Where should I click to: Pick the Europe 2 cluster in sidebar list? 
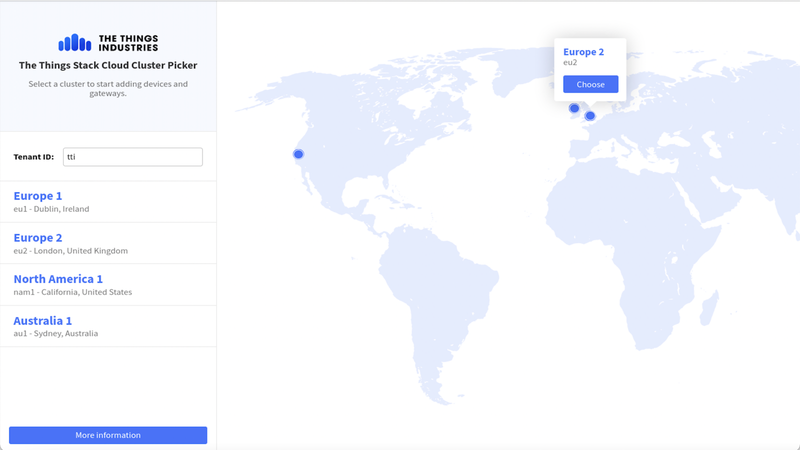click(108, 243)
